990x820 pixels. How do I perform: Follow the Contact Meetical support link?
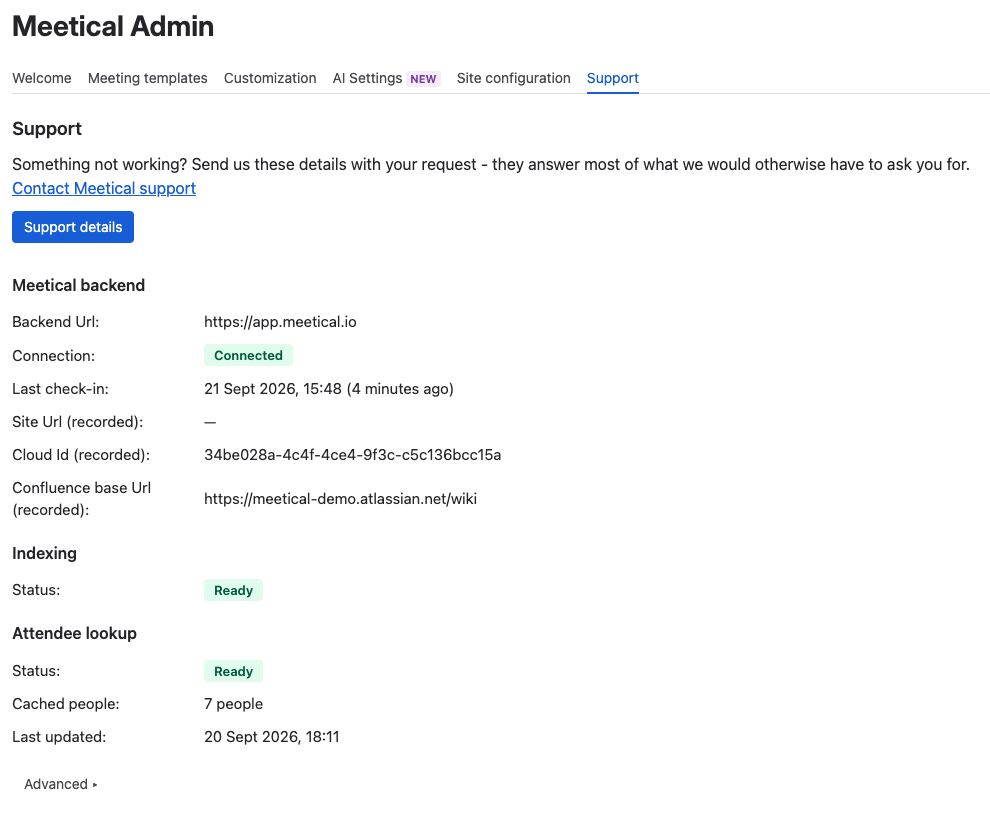click(104, 188)
